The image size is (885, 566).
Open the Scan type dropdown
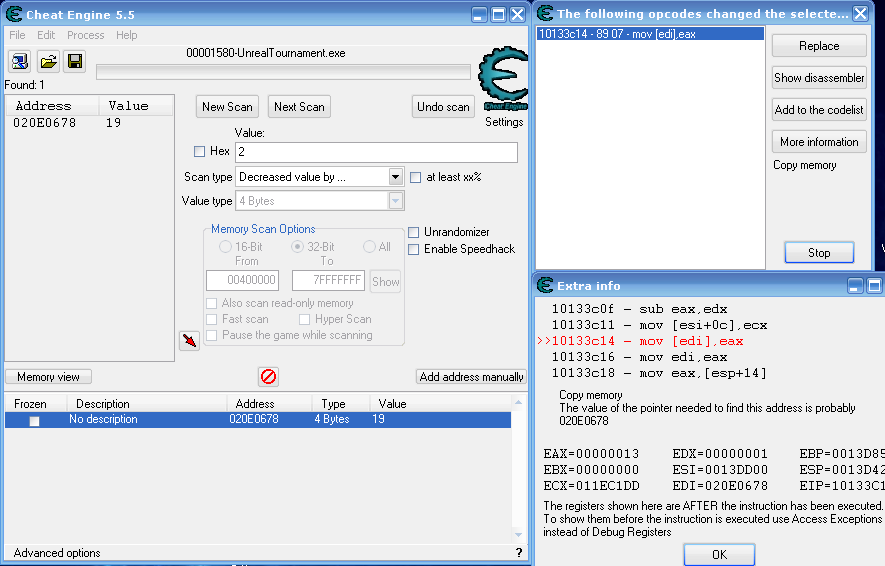click(x=396, y=177)
